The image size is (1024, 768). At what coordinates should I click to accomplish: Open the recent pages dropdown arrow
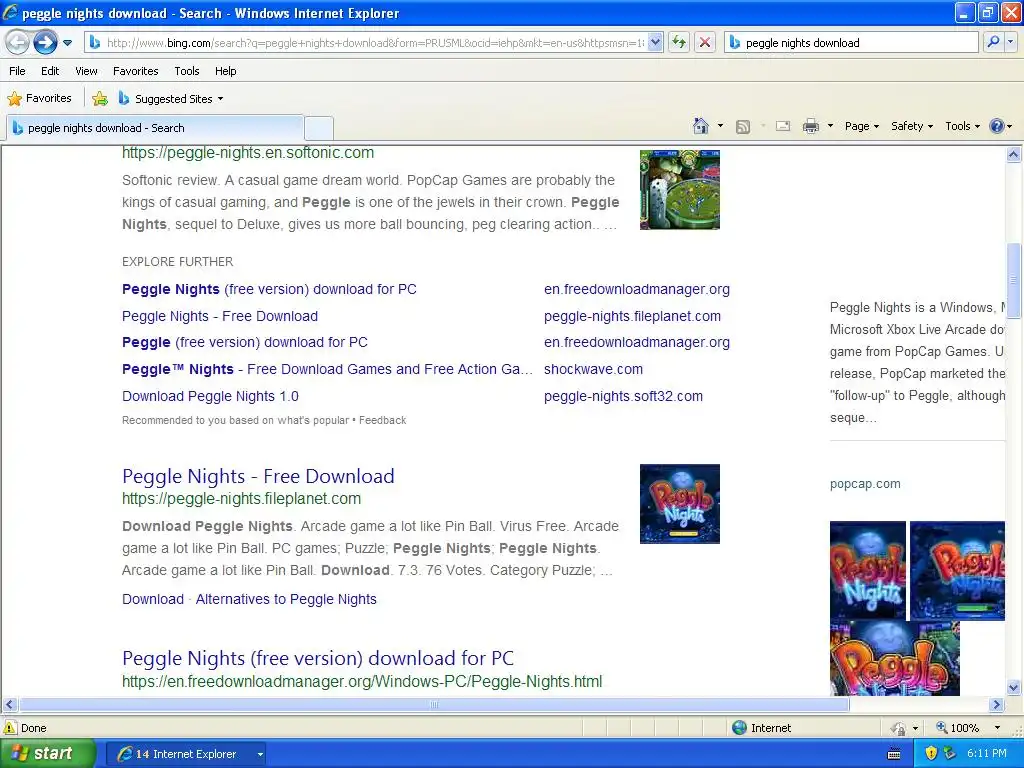coord(67,43)
